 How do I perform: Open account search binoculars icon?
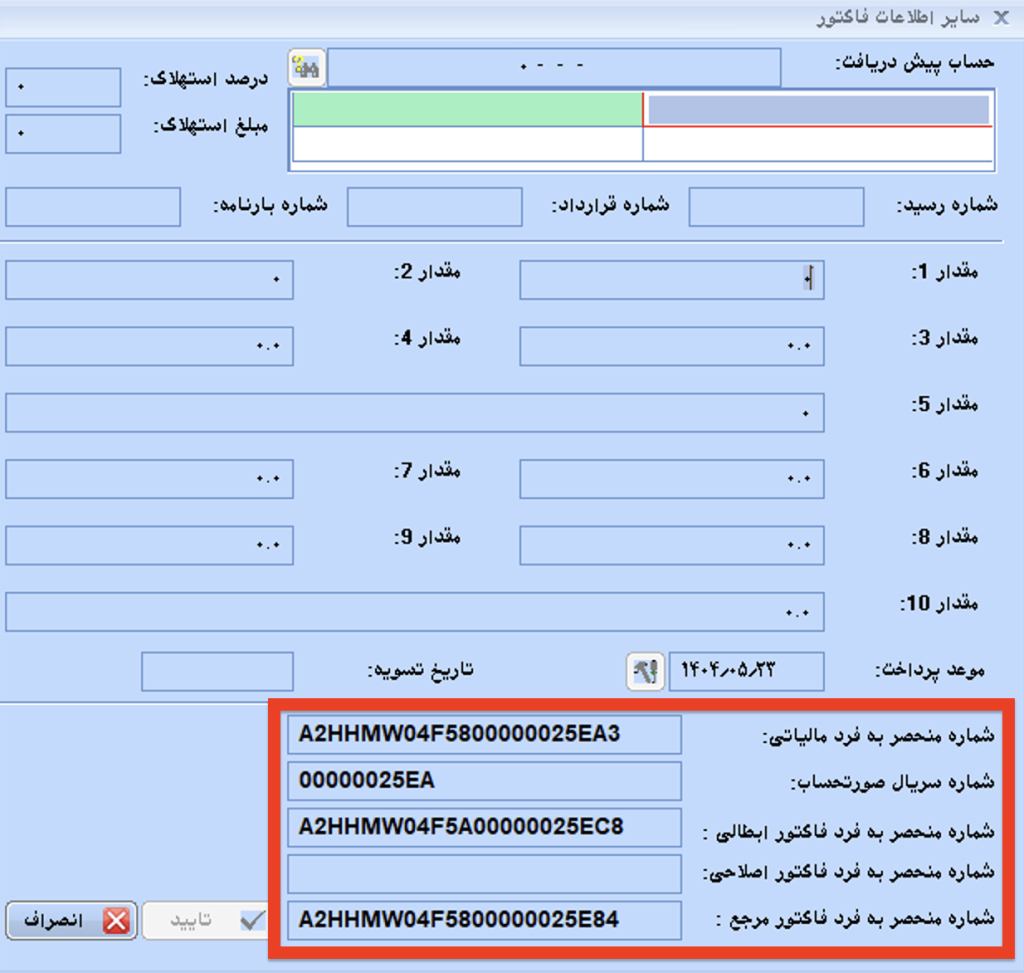[x=306, y=67]
